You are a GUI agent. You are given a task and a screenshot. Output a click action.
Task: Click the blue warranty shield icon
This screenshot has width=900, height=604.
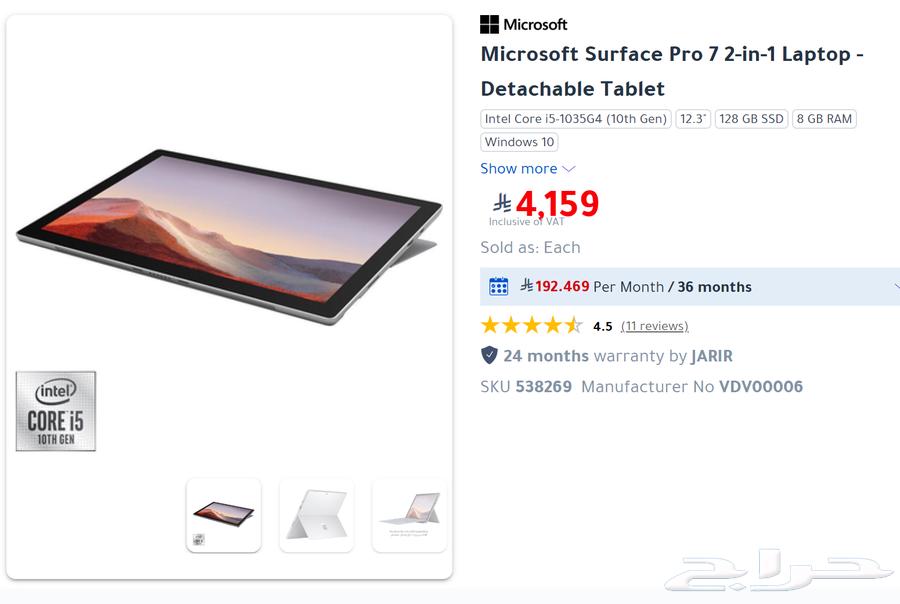tap(487, 356)
